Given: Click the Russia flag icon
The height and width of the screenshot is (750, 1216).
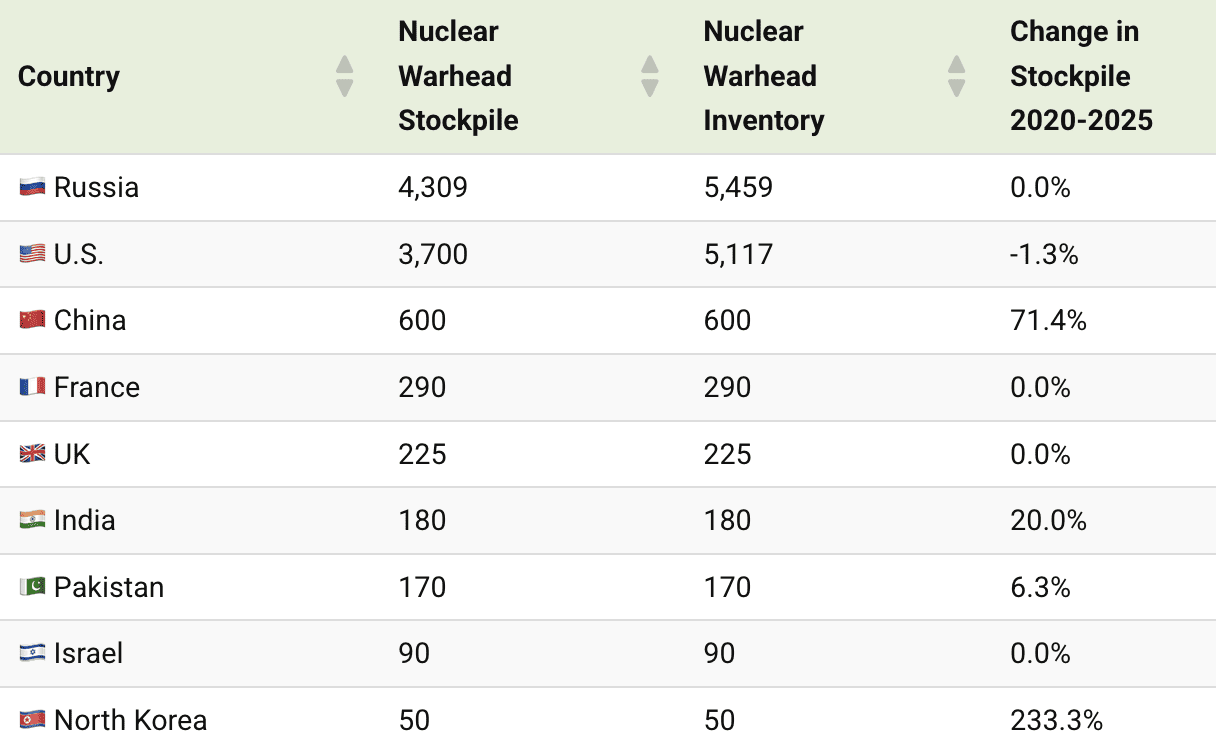Looking at the screenshot, I should [x=32, y=188].
